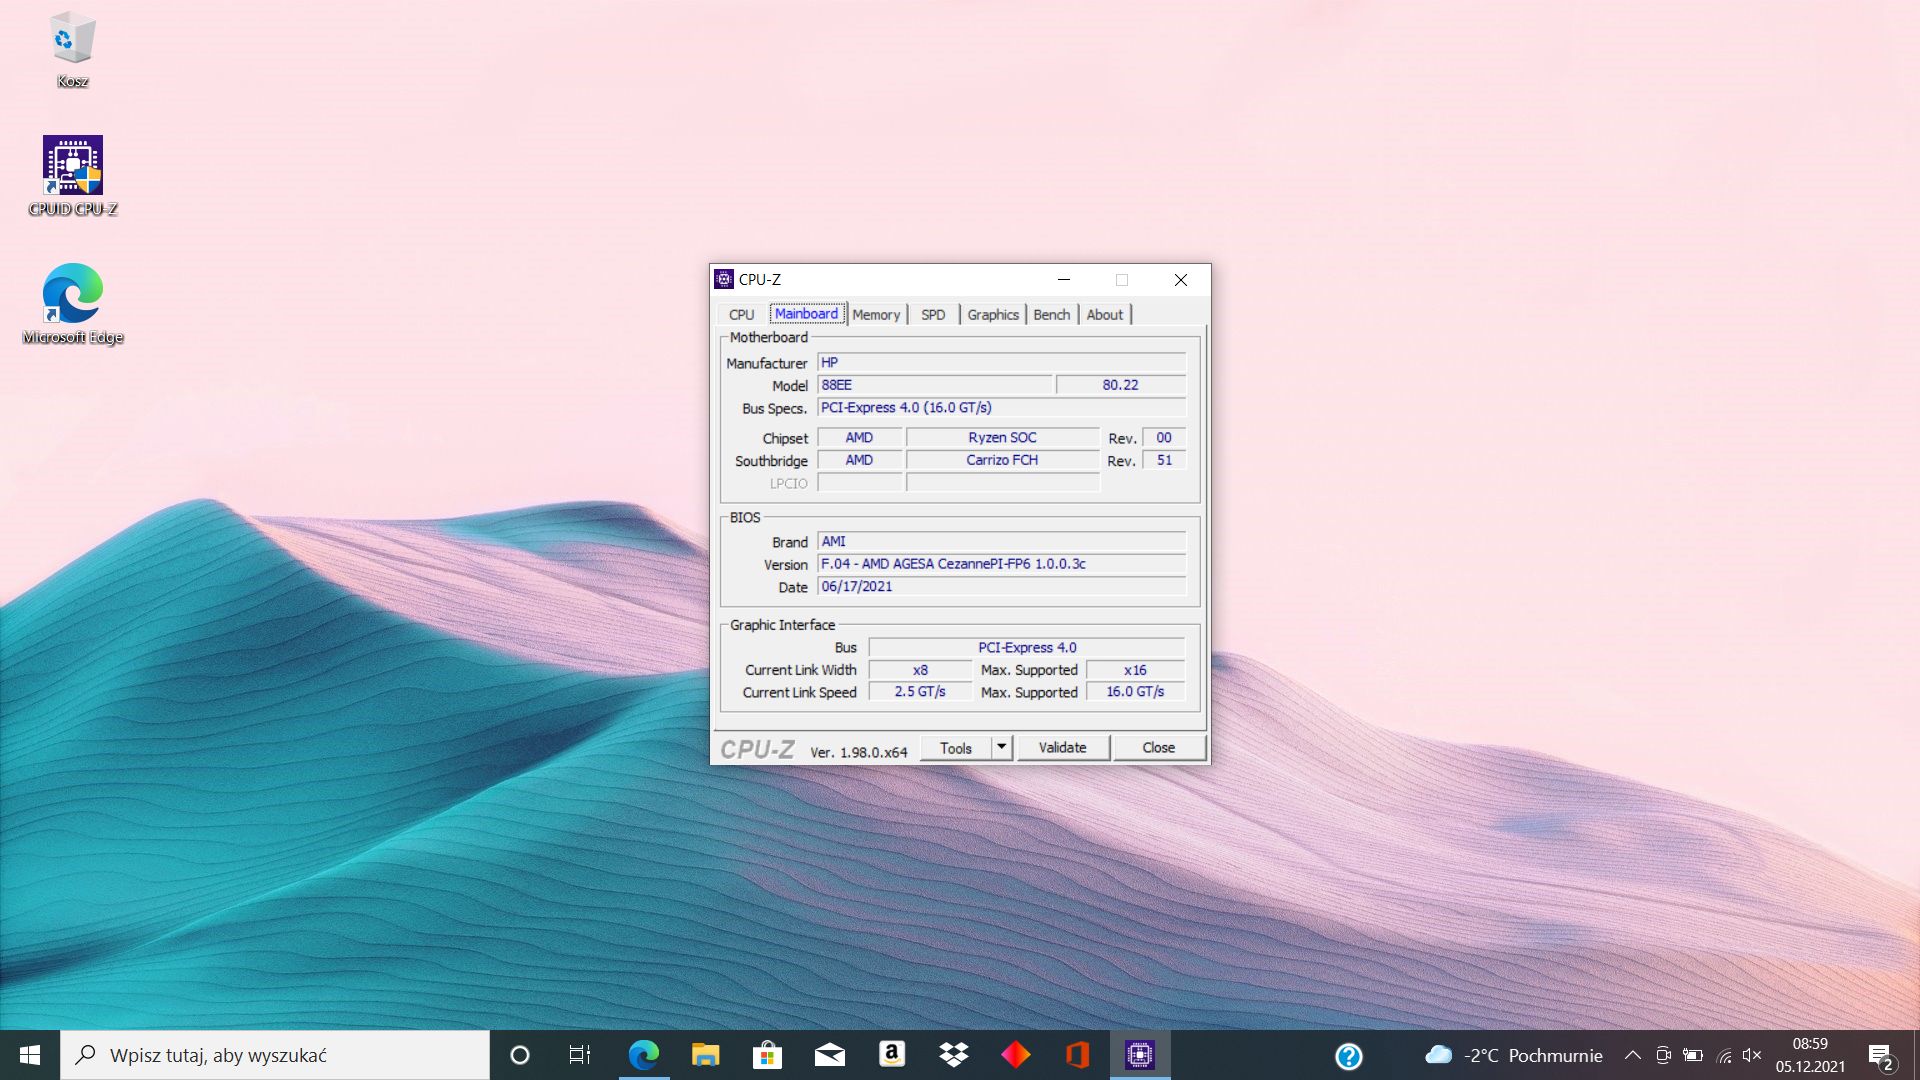The height and width of the screenshot is (1080, 1920).
Task: Switch to the Graphics tab
Action: (x=993, y=314)
